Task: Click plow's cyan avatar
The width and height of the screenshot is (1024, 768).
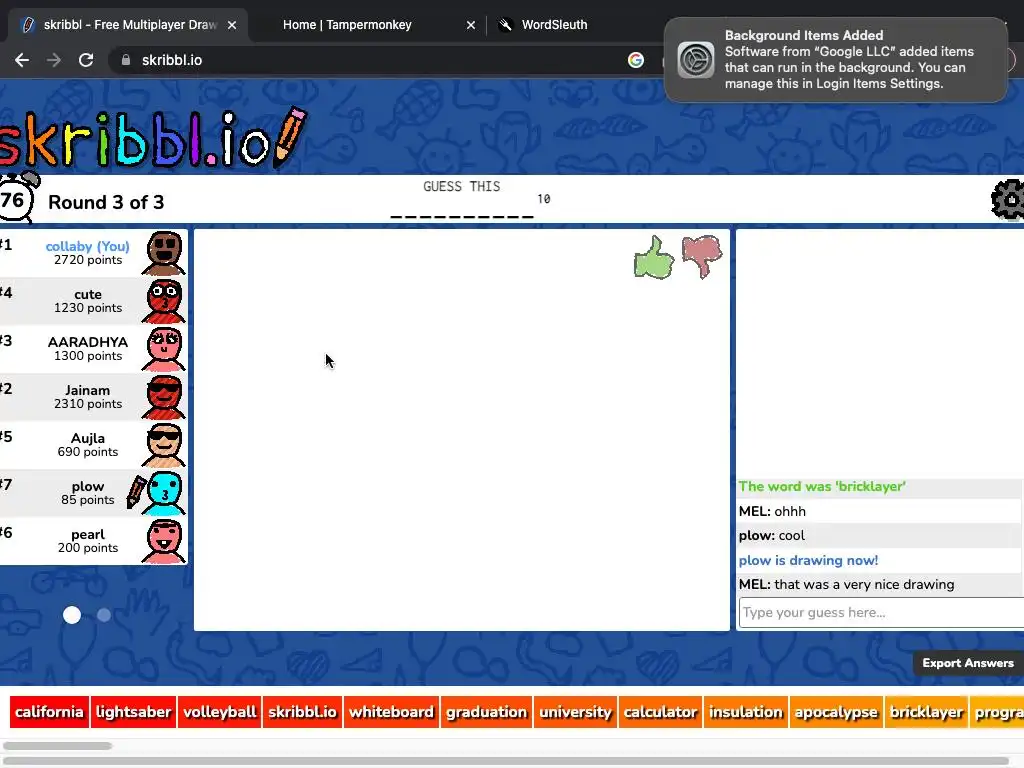Action: point(163,493)
